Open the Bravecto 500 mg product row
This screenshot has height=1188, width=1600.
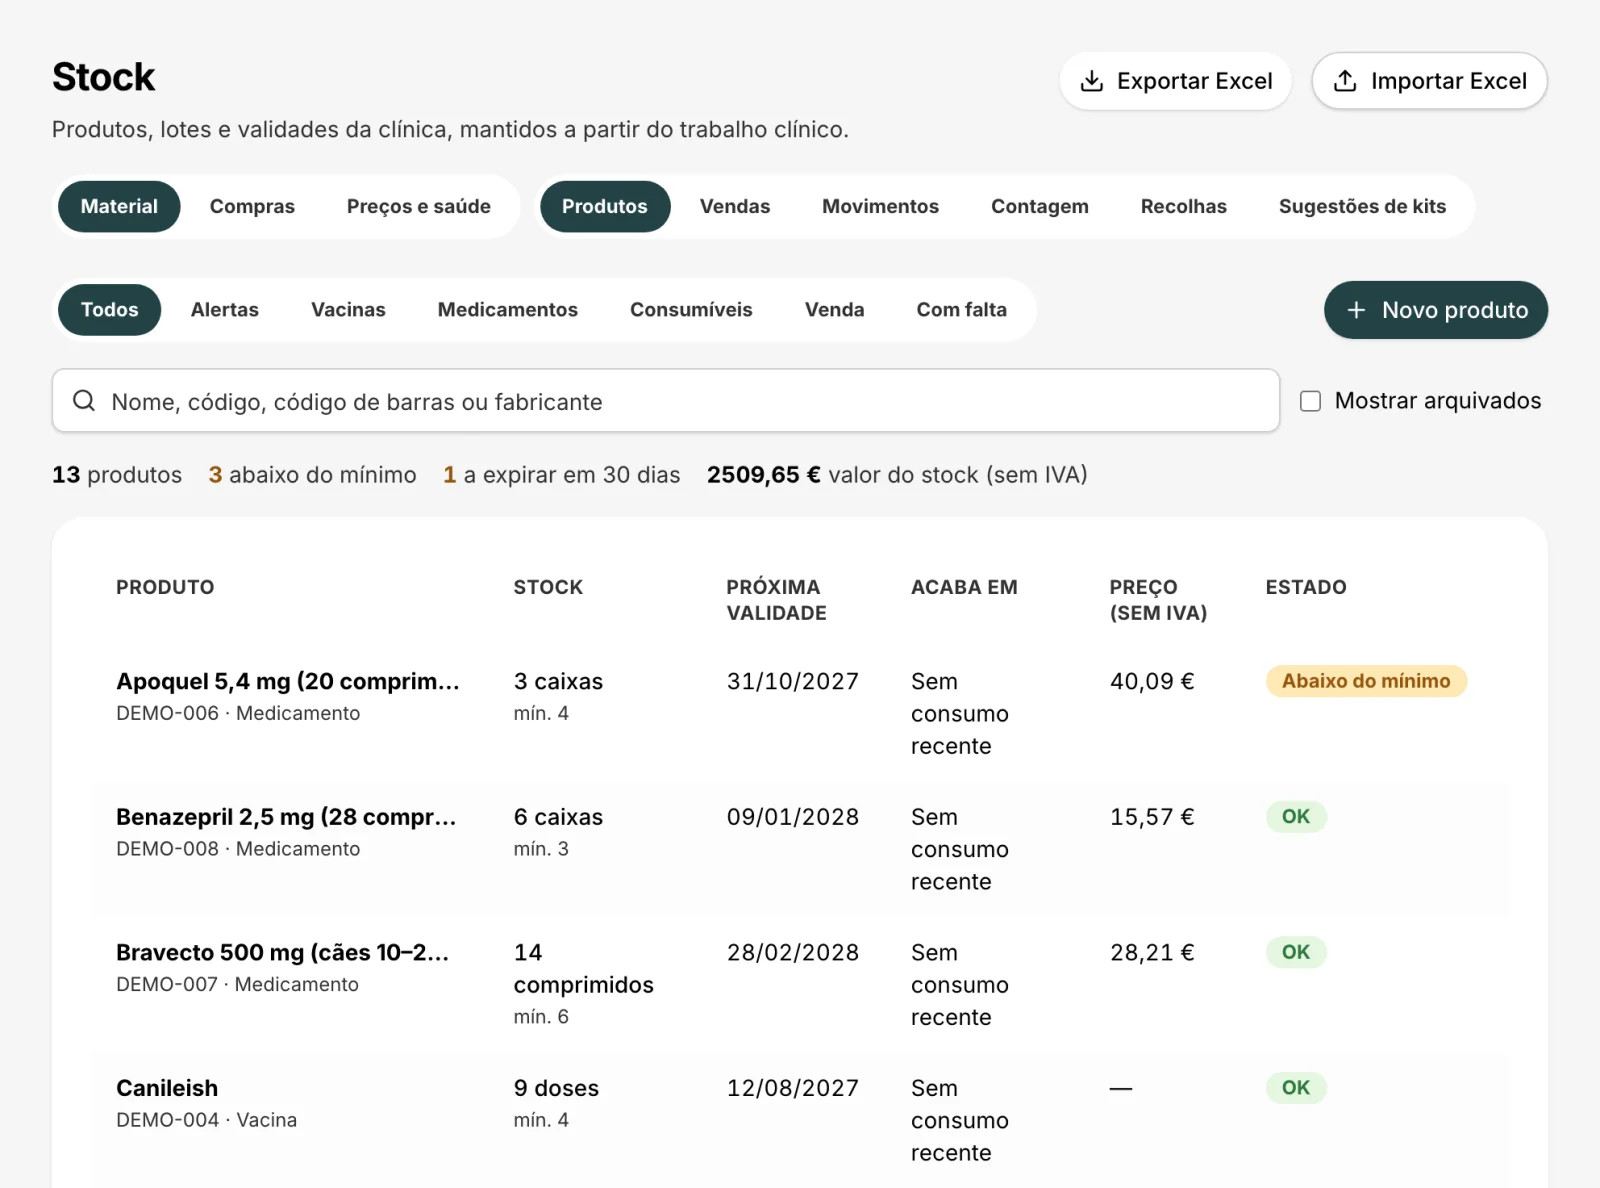pyautogui.click(x=800, y=984)
